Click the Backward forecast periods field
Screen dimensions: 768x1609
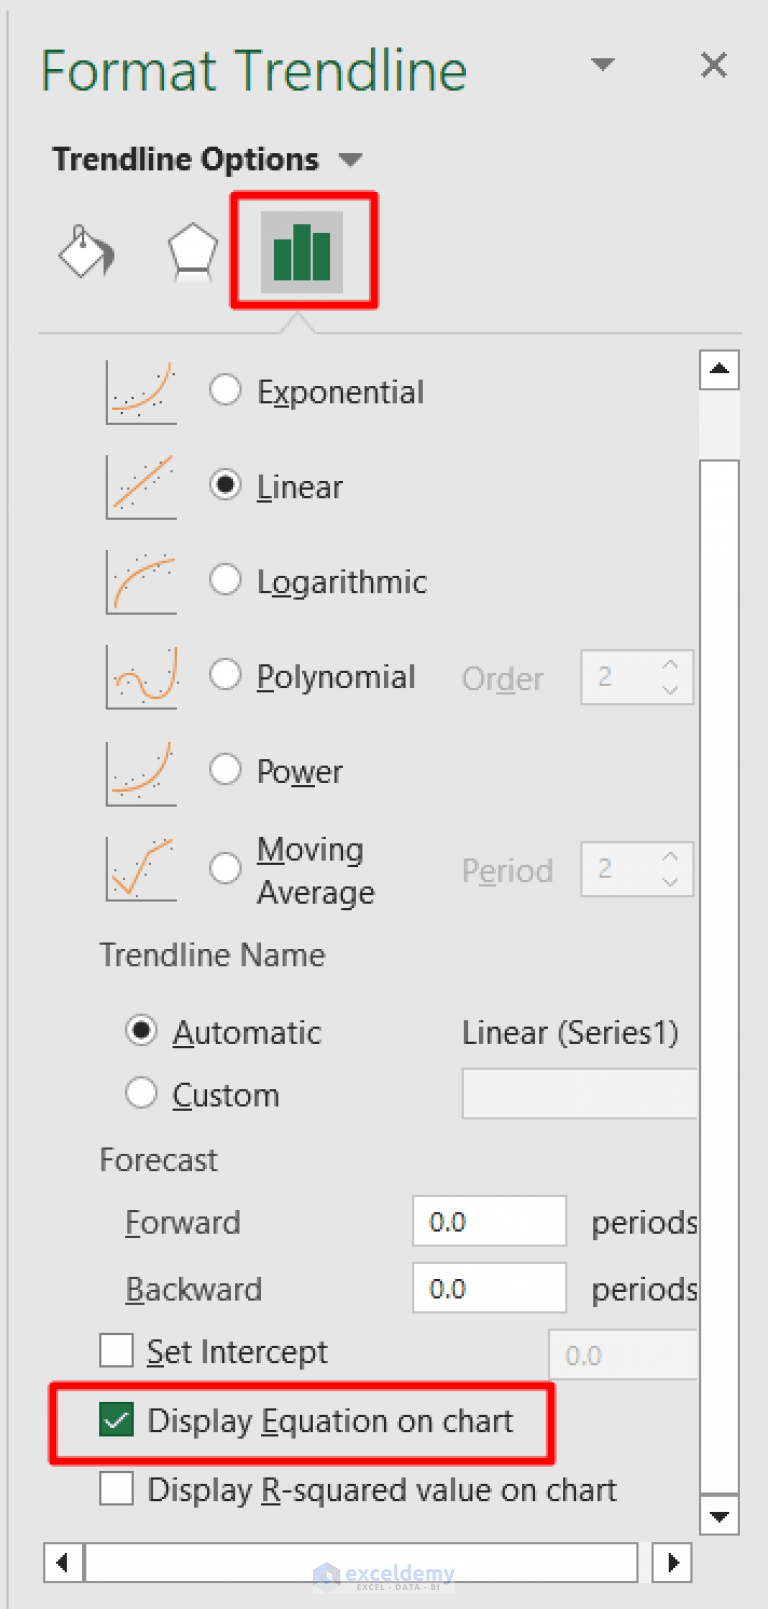coord(489,1288)
